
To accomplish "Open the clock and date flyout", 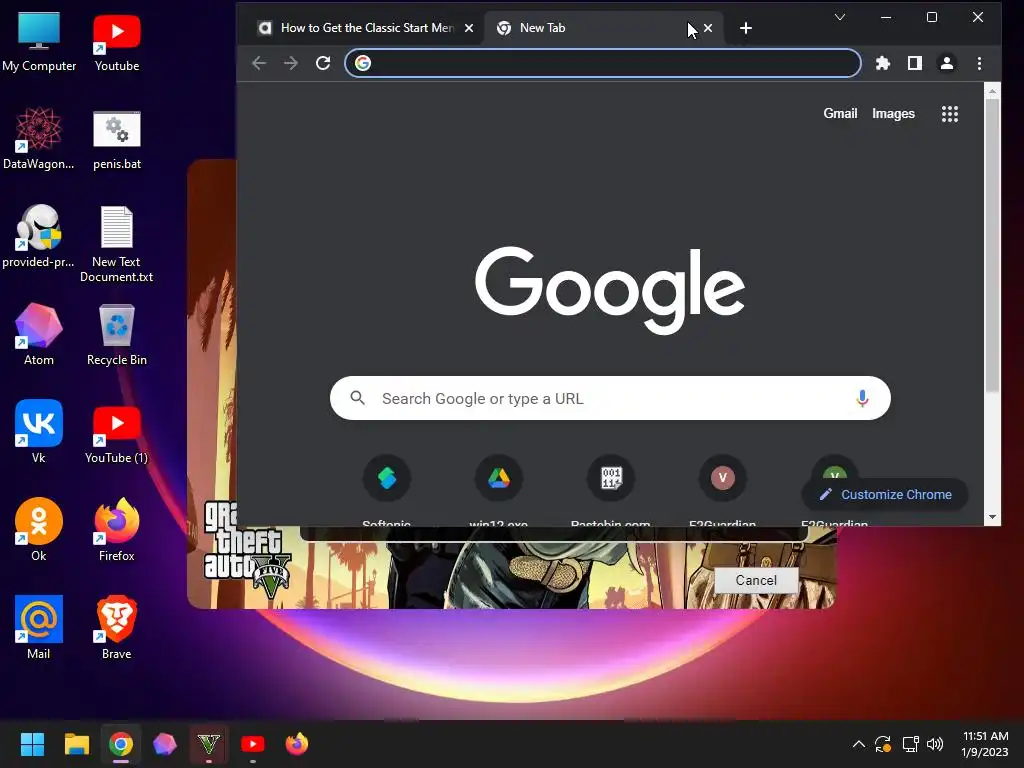I will pyautogui.click(x=985, y=744).
